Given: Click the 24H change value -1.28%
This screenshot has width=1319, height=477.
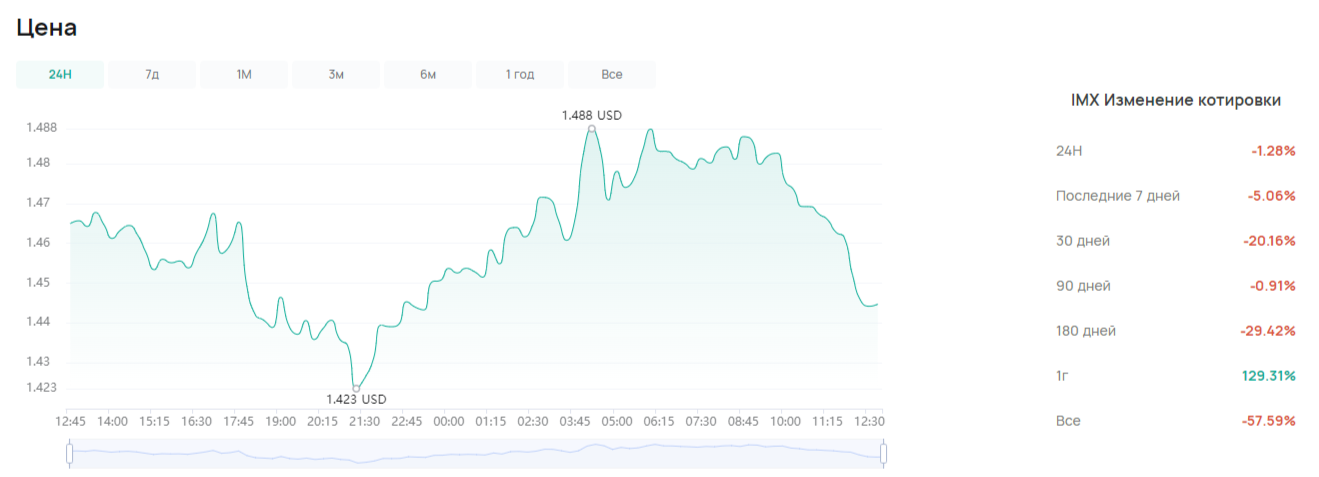Looking at the screenshot, I should click(x=1272, y=151).
